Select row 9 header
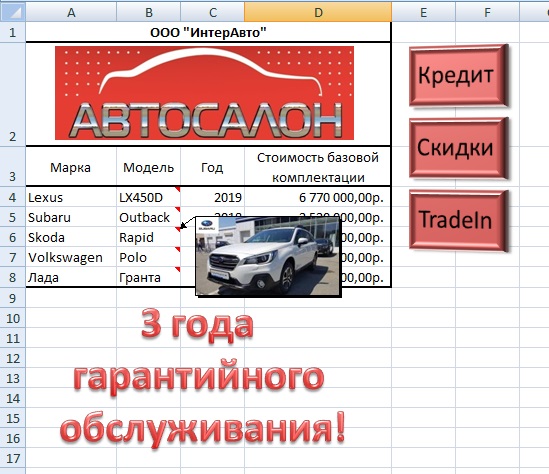This screenshot has width=549, height=474. pos(13,298)
